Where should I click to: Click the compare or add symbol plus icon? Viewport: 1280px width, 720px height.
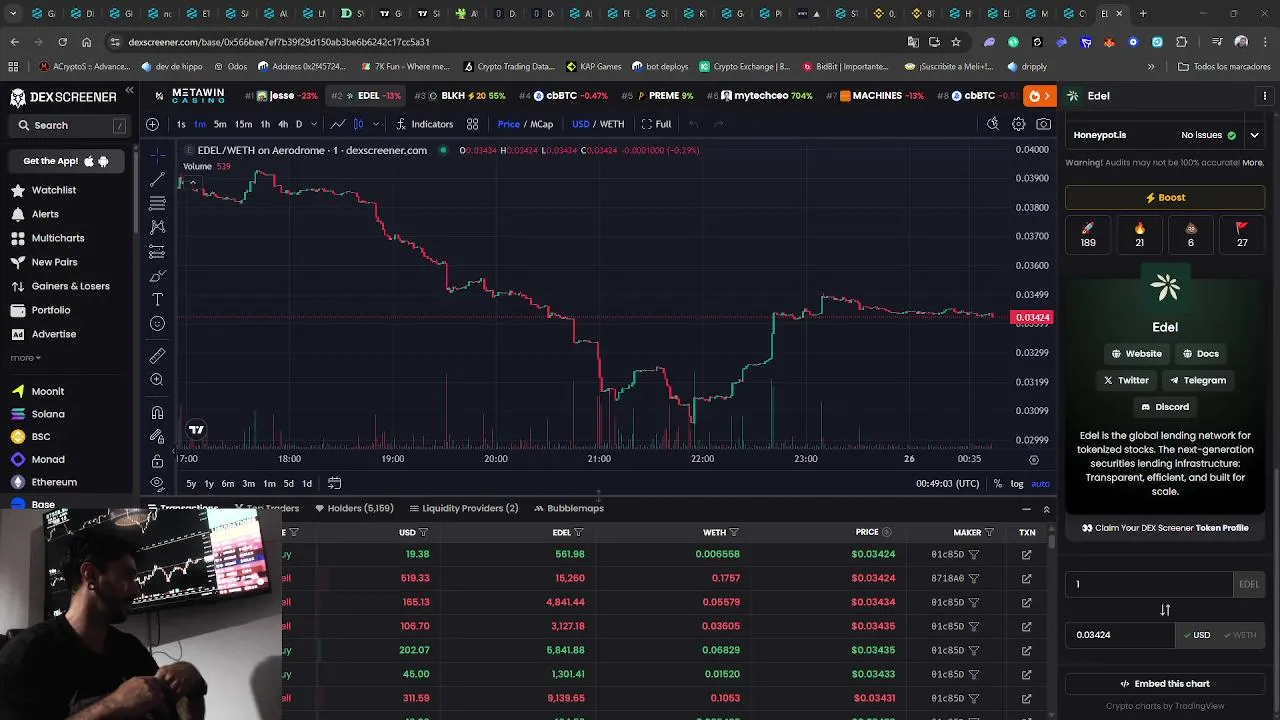[x=152, y=124]
